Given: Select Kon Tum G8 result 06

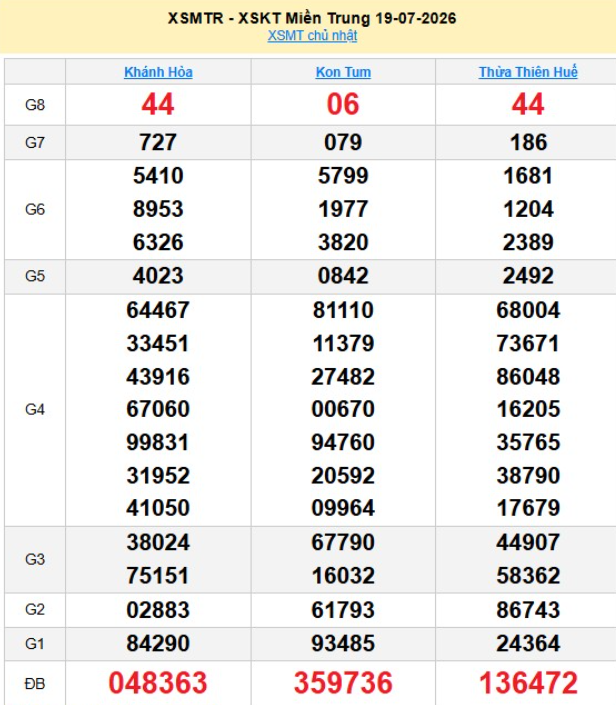Looking at the screenshot, I should pos(343,104).
